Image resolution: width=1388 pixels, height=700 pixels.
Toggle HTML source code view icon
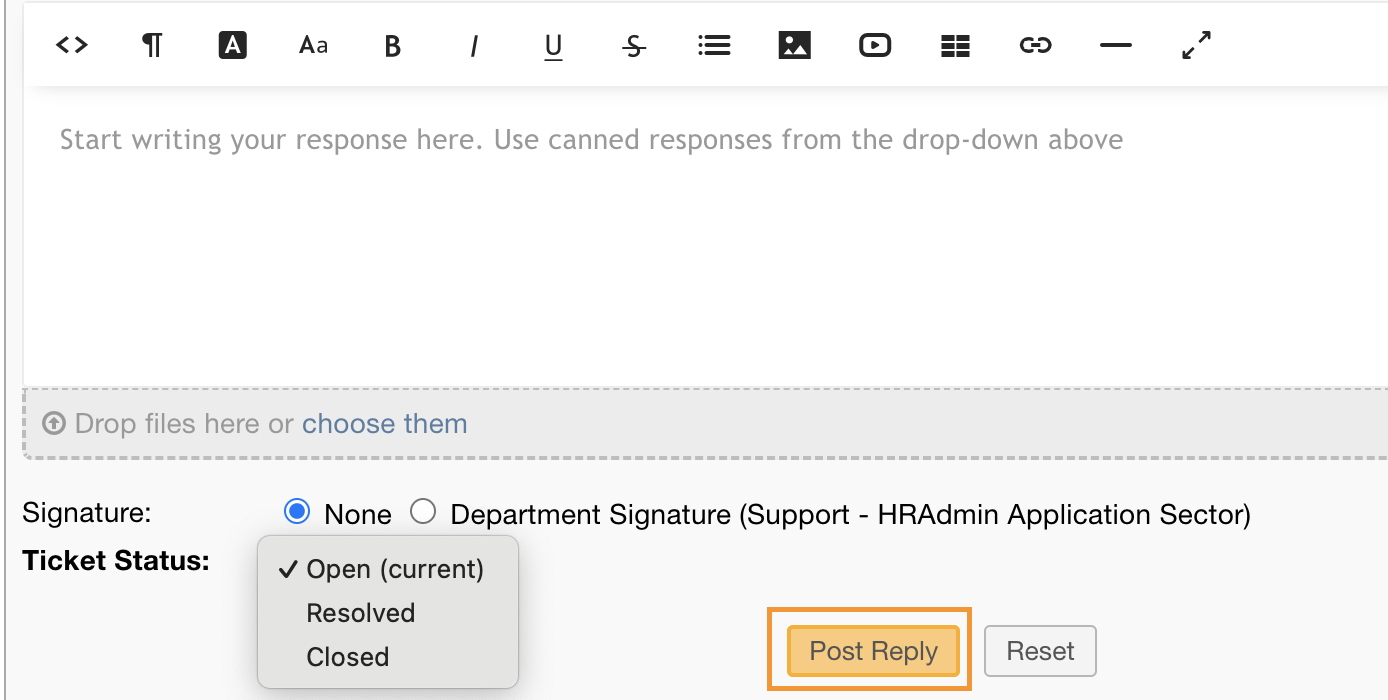click(72, 45)
